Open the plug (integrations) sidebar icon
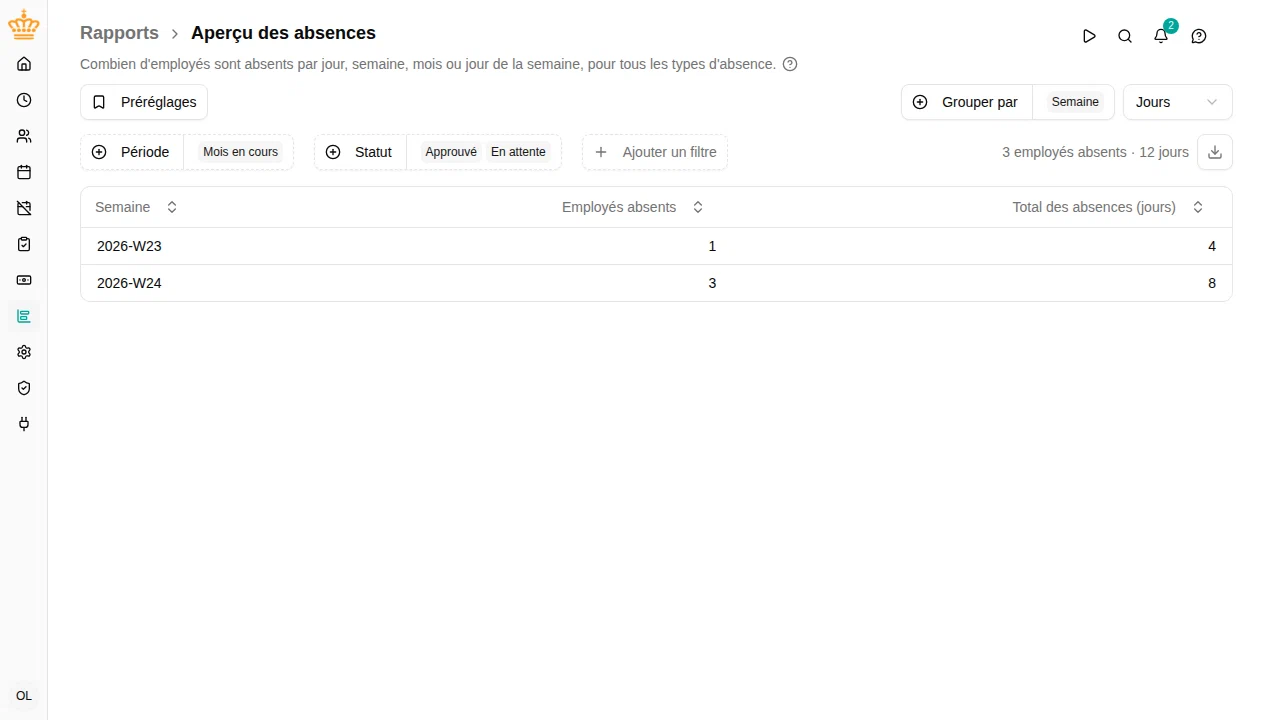Image resolution: width=1280 pixels, height=720 pixels. pos(24,424)
